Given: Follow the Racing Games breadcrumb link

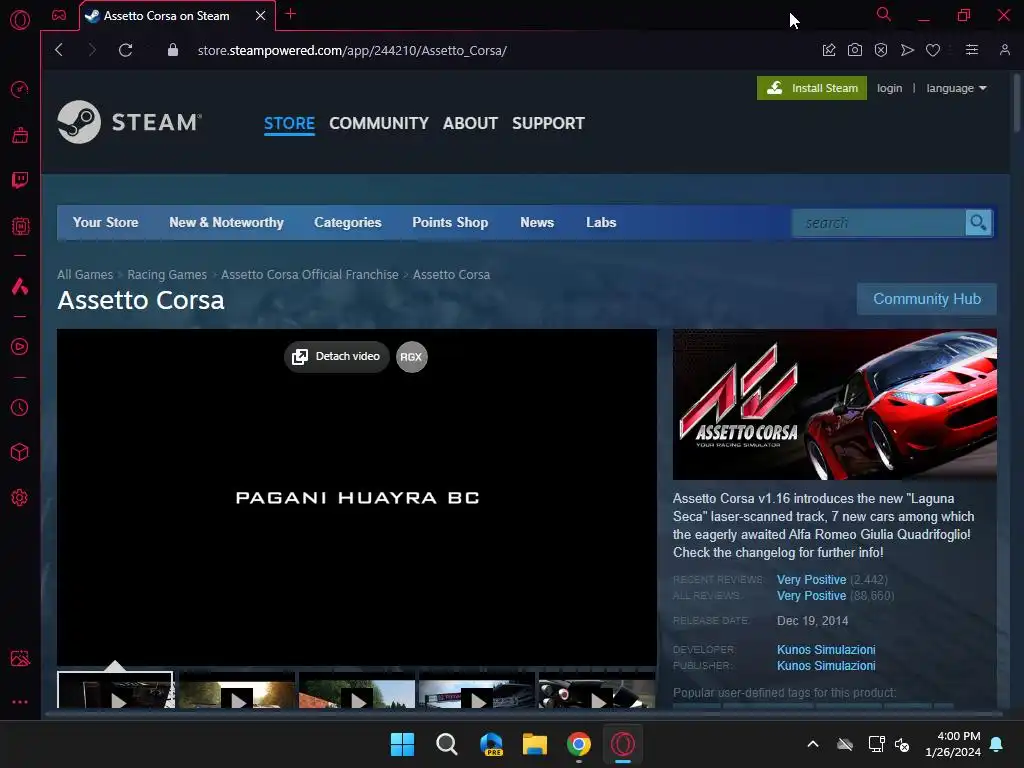Looking at the screenshot, I should 167,274.
